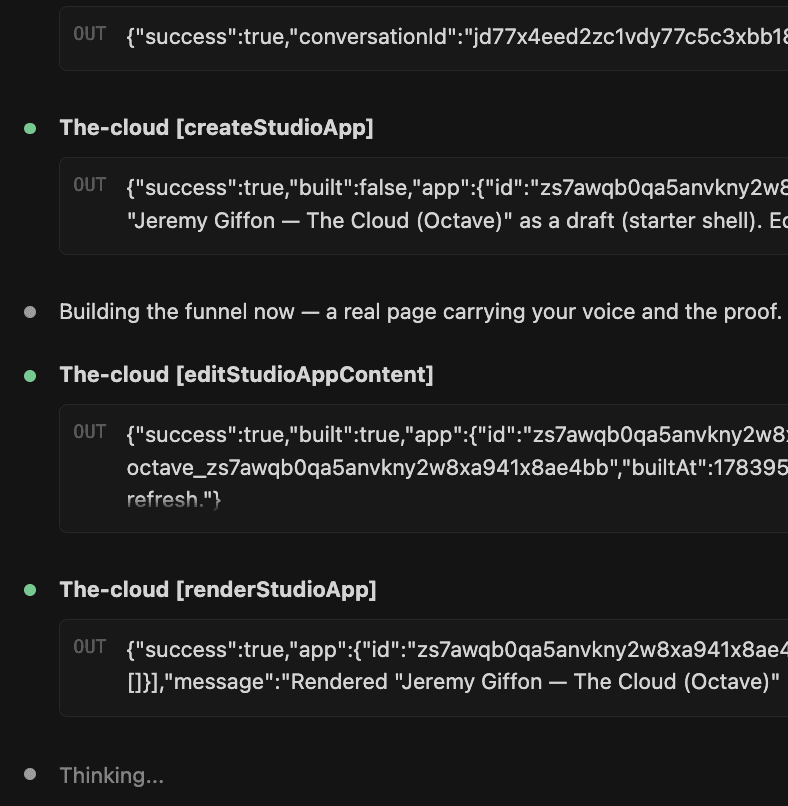Collapse the The-cloud [editStudioAppContent] tool call
This screenshot has width=788, height=806.
(246, 375)
